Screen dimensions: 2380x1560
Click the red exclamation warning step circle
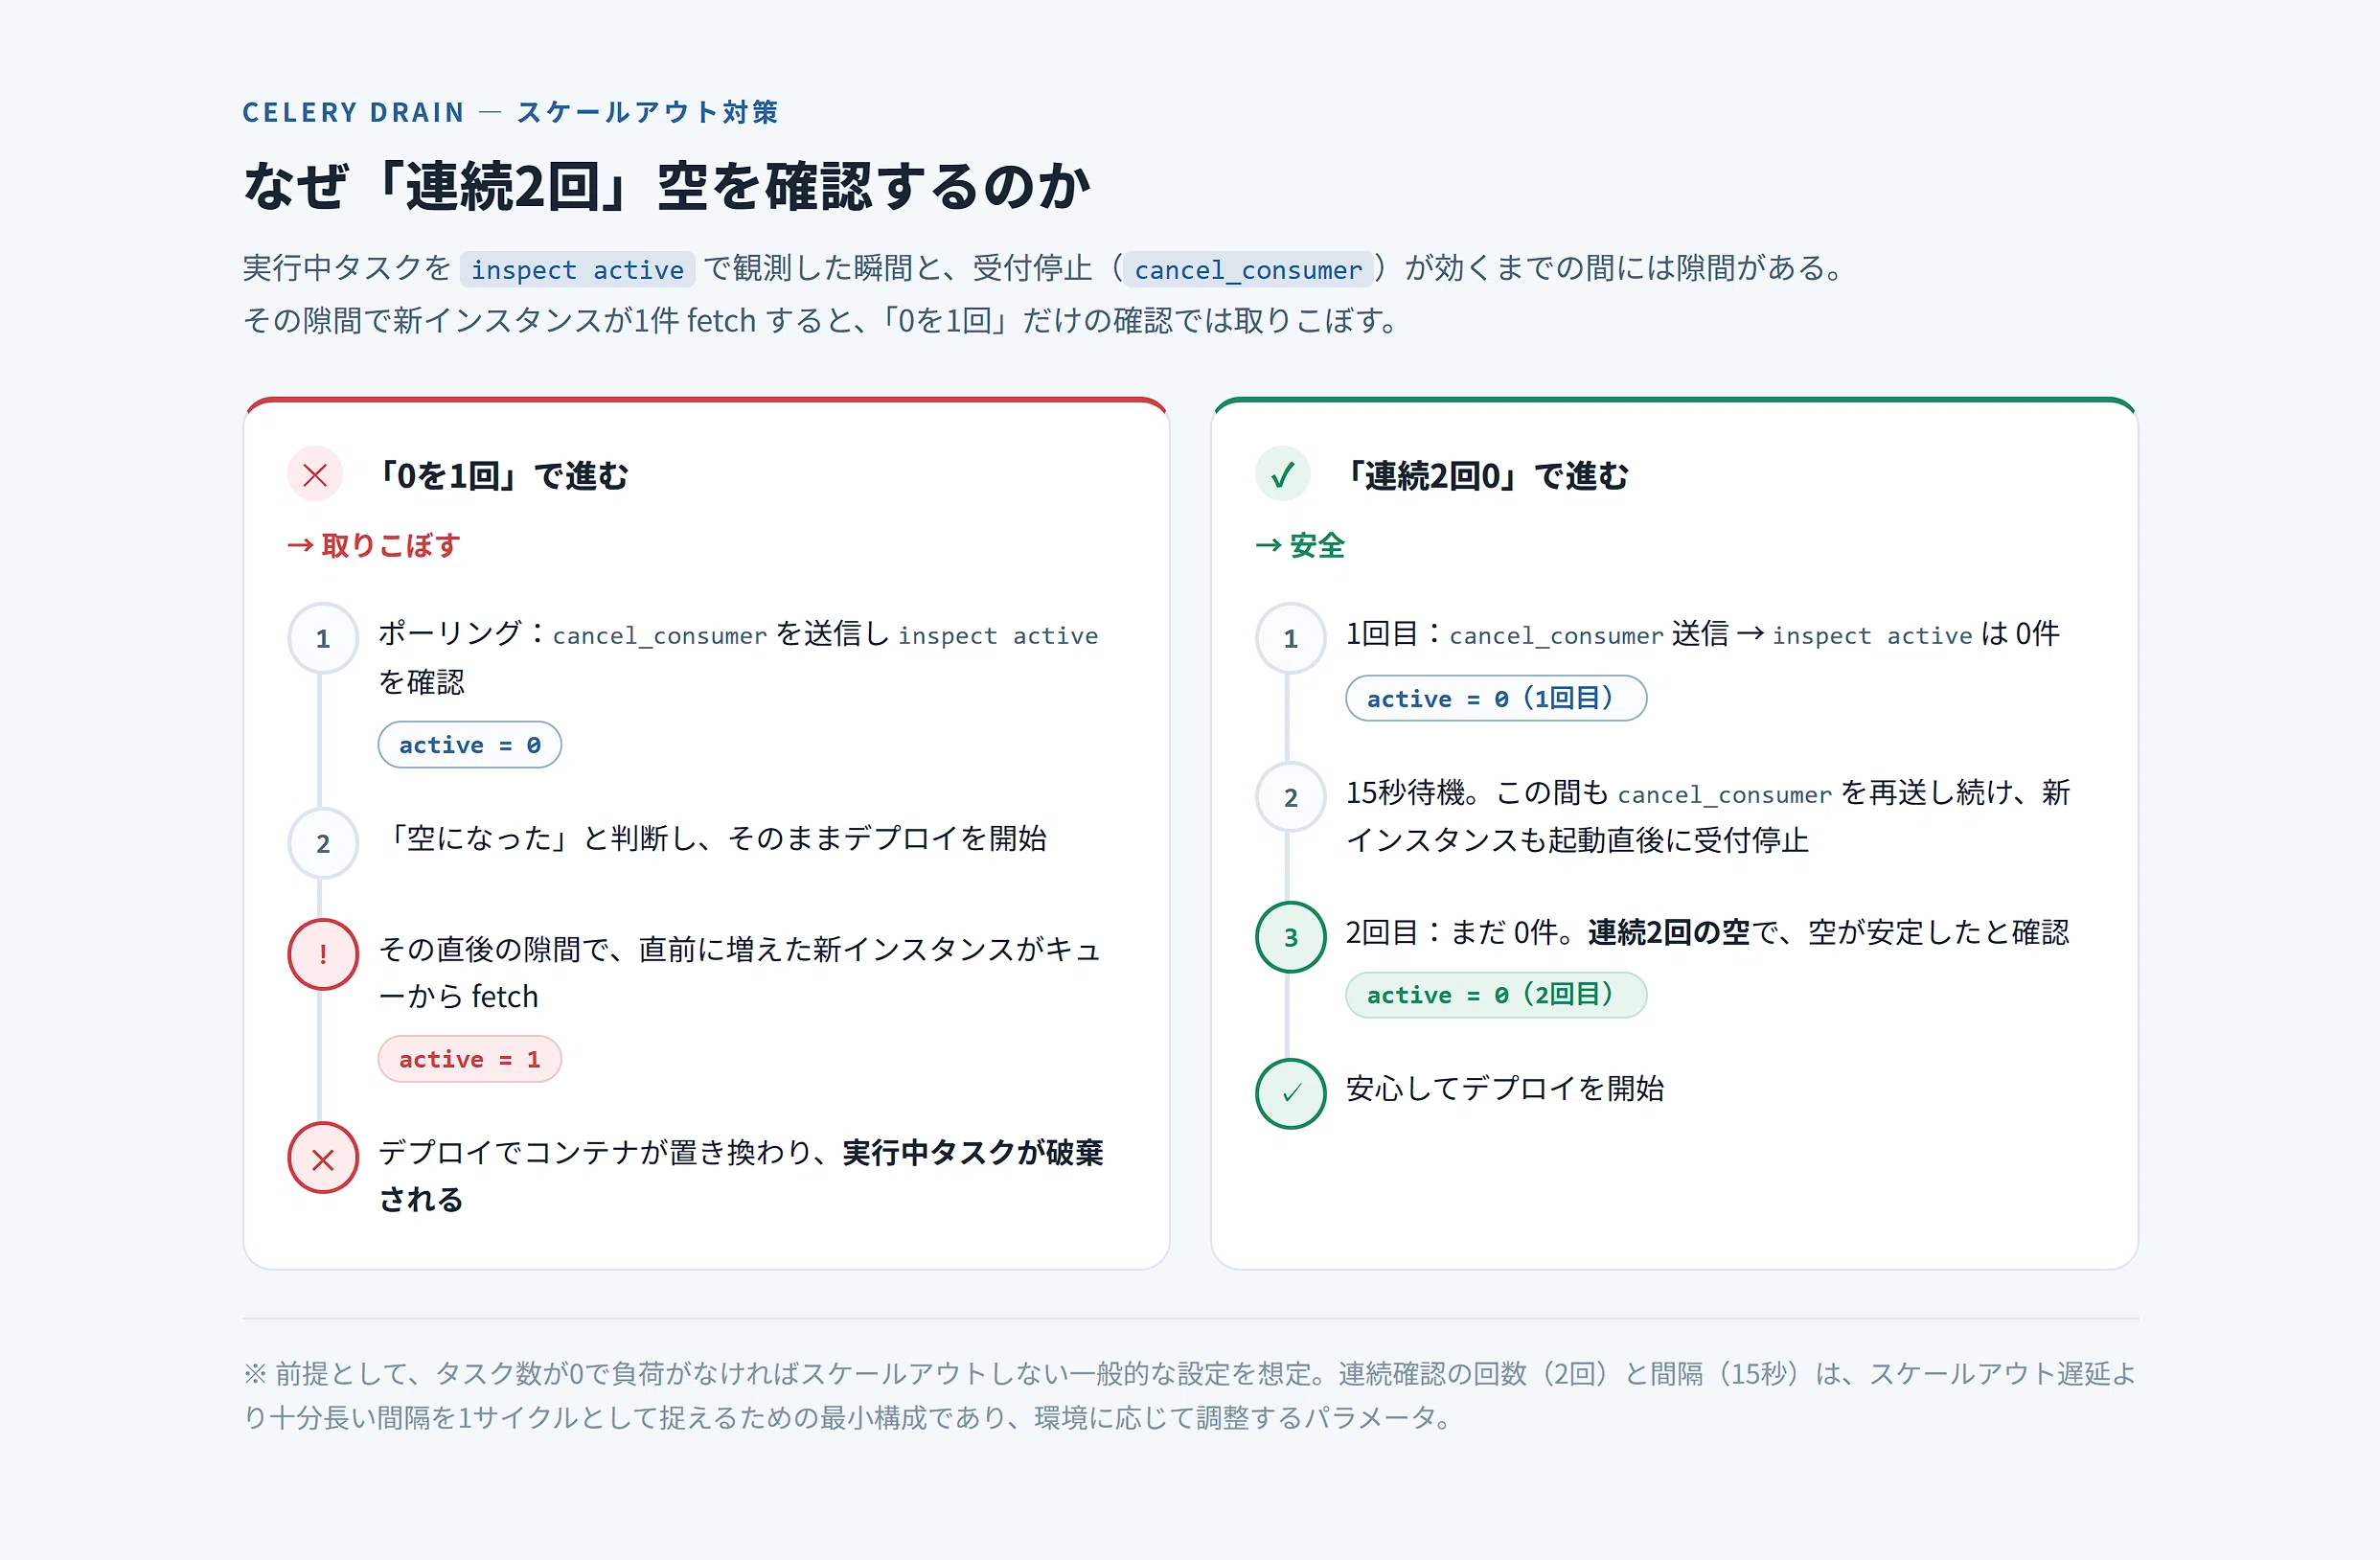click(x=323, y=954)
